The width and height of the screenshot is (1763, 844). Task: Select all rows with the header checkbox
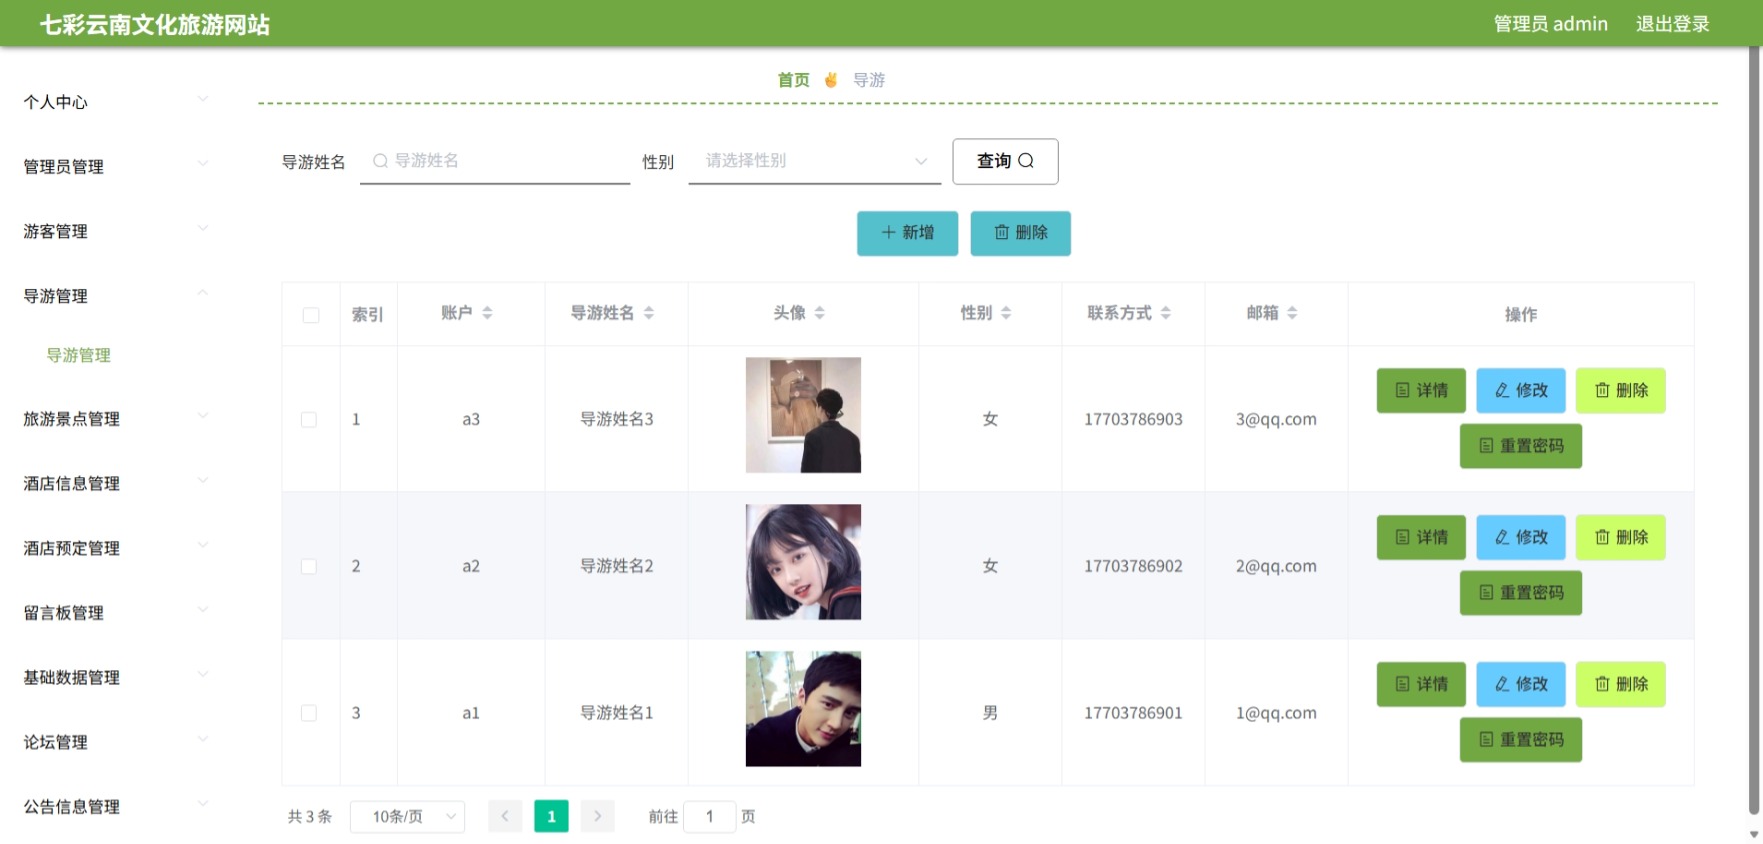click(x=311, y=315)
